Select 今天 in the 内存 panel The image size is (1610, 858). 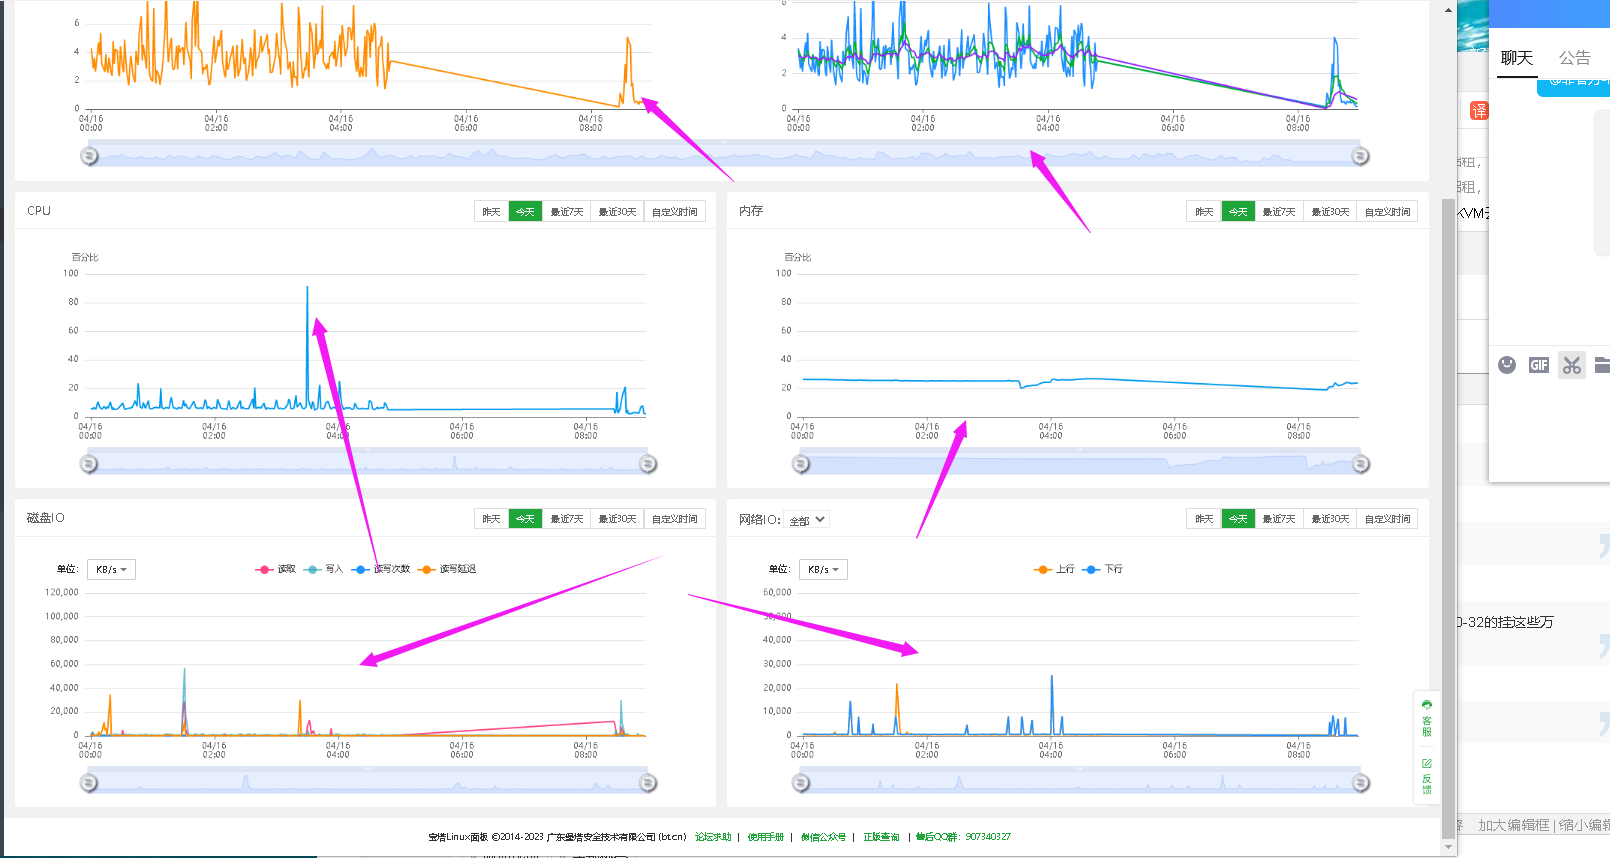[1238, 211]
